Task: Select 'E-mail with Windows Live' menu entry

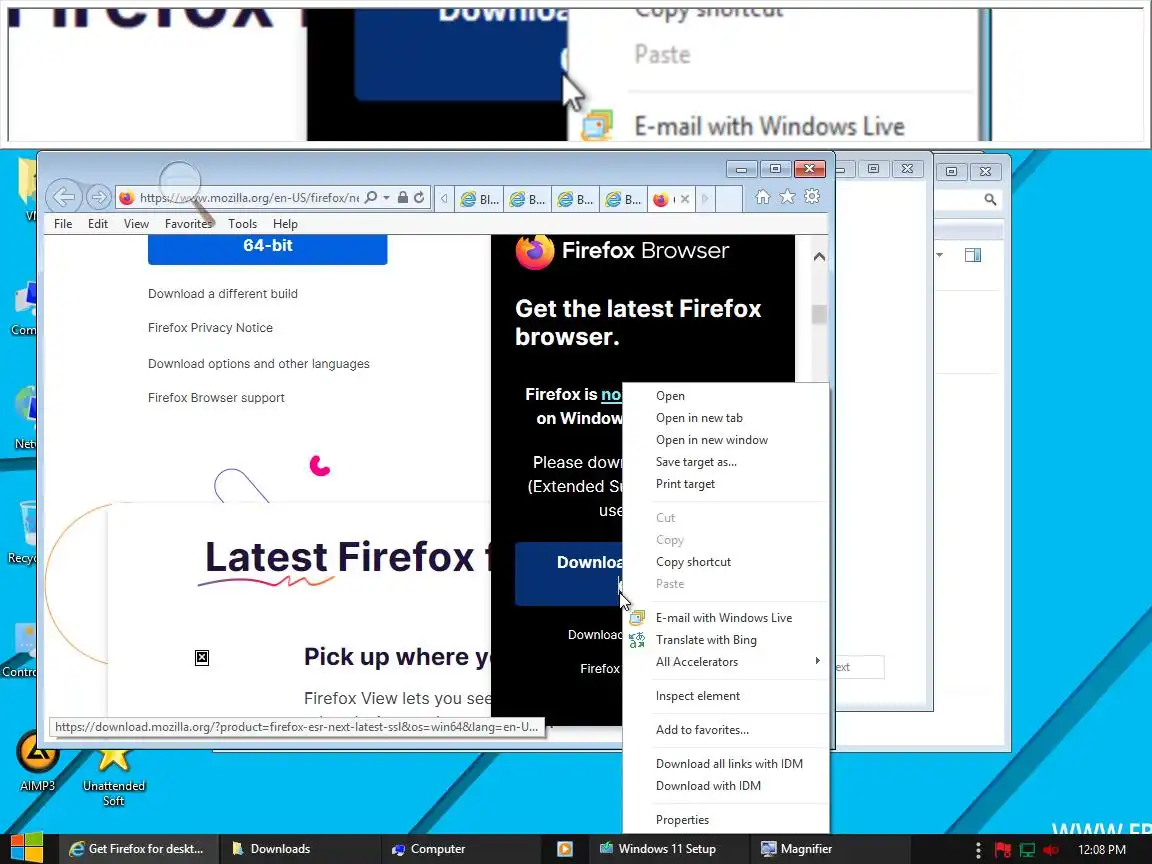Action: click(x=726, y=618)
